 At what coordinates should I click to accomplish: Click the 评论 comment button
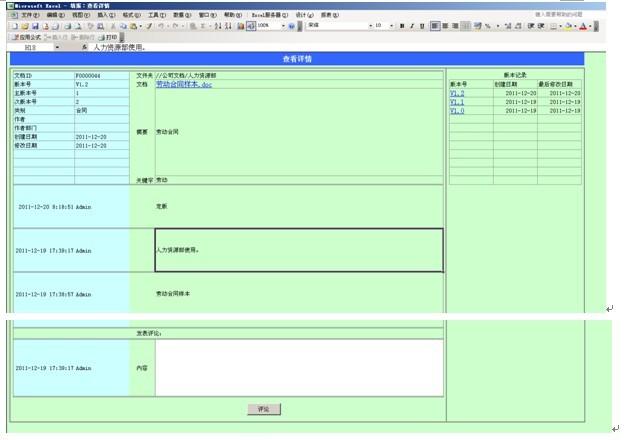(264, 409)
